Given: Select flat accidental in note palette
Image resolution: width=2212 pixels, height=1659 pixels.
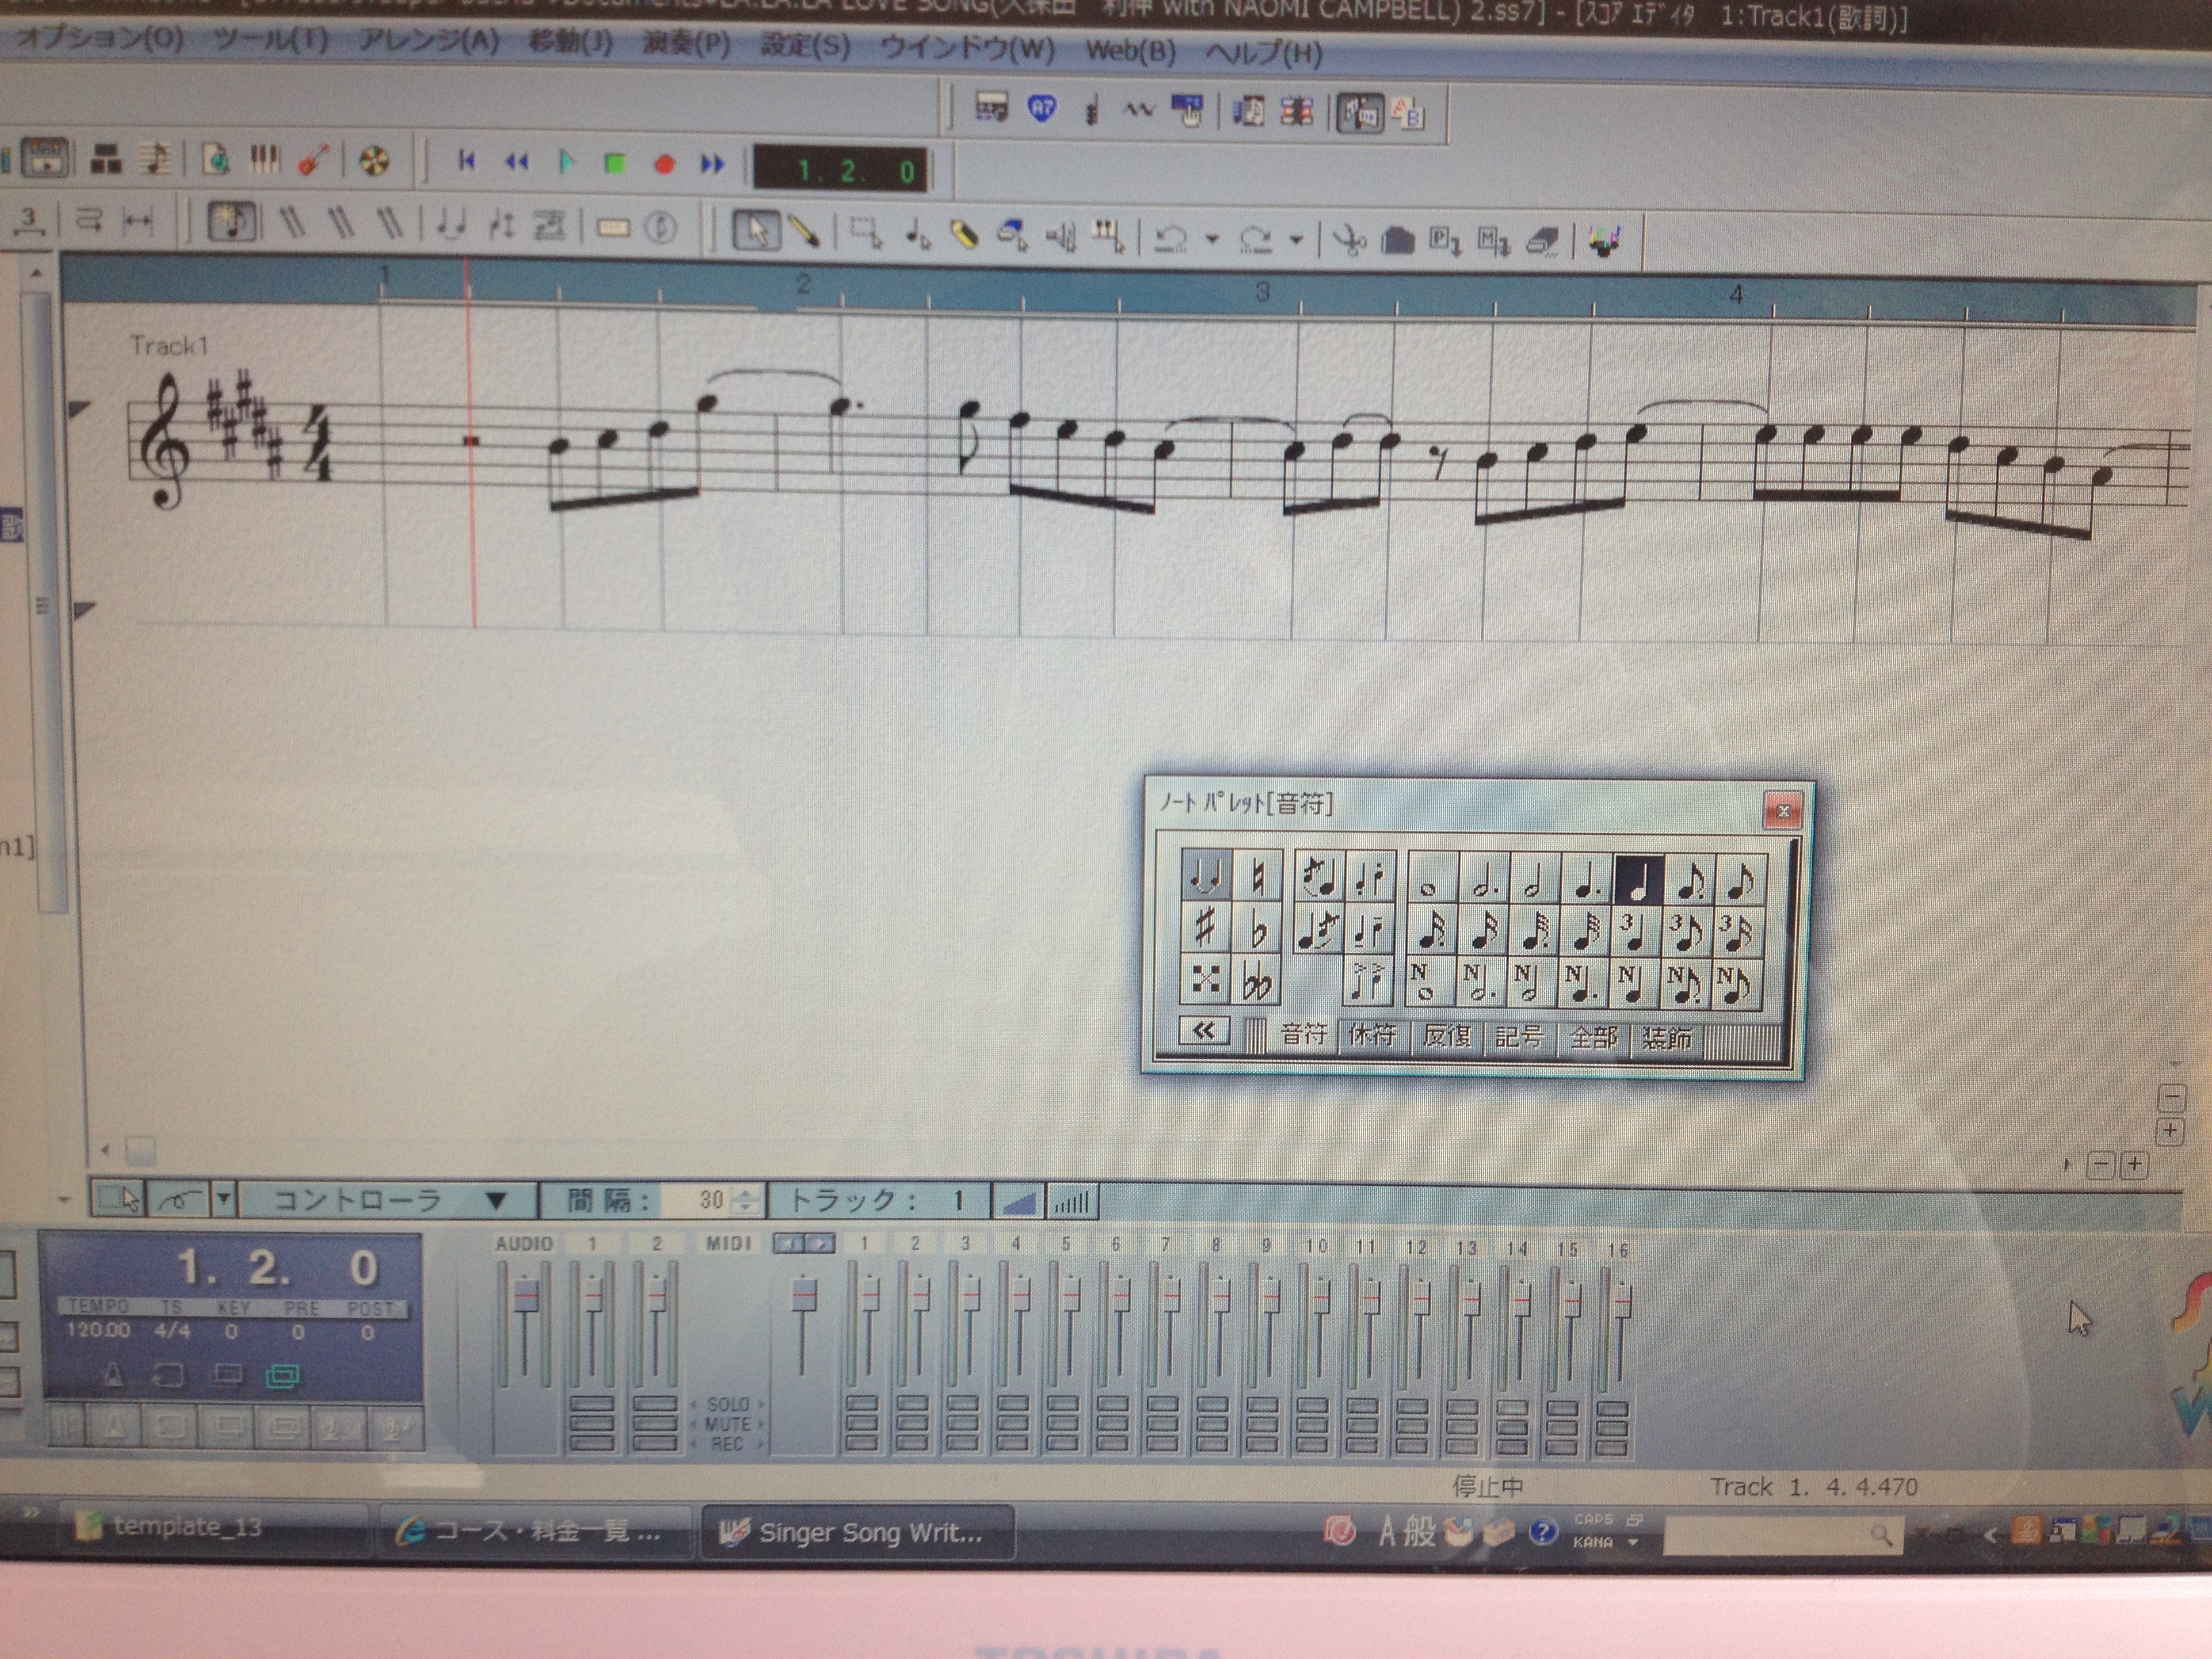Looking at the screenshot, I should [x=1257, y=929].
